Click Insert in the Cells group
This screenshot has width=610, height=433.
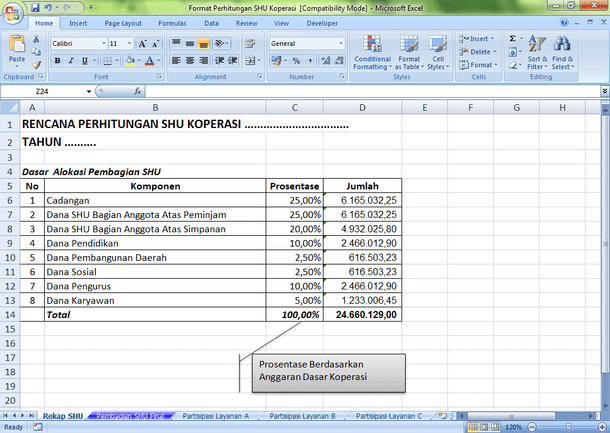(477, 39)
